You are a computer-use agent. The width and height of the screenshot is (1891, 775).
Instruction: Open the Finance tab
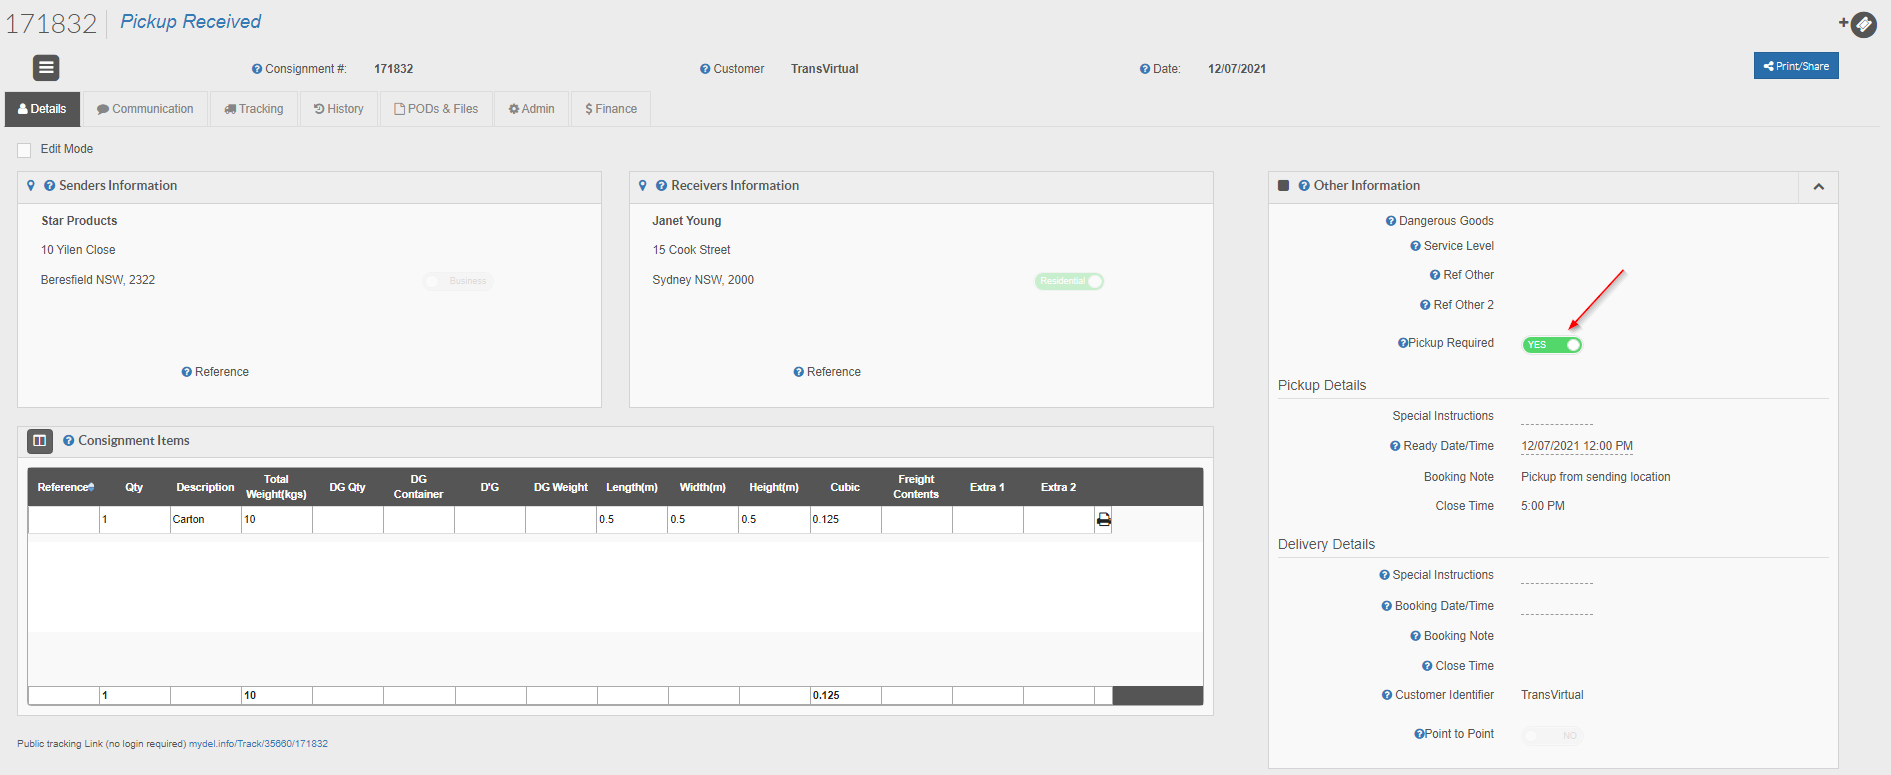coord(611,109)
